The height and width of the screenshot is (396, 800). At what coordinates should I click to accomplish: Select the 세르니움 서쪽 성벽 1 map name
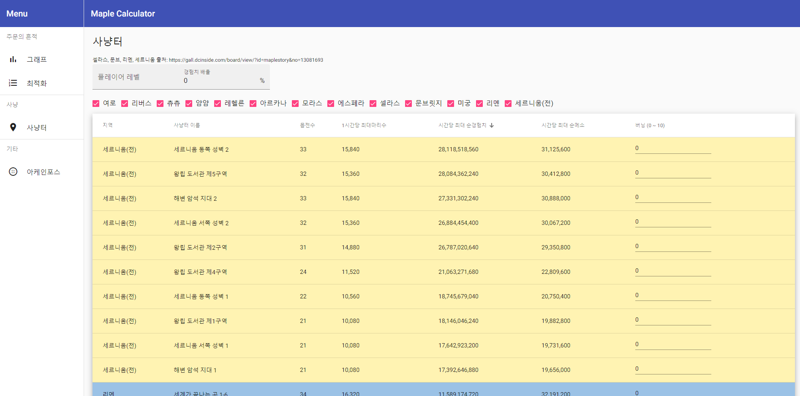[201, 345]
